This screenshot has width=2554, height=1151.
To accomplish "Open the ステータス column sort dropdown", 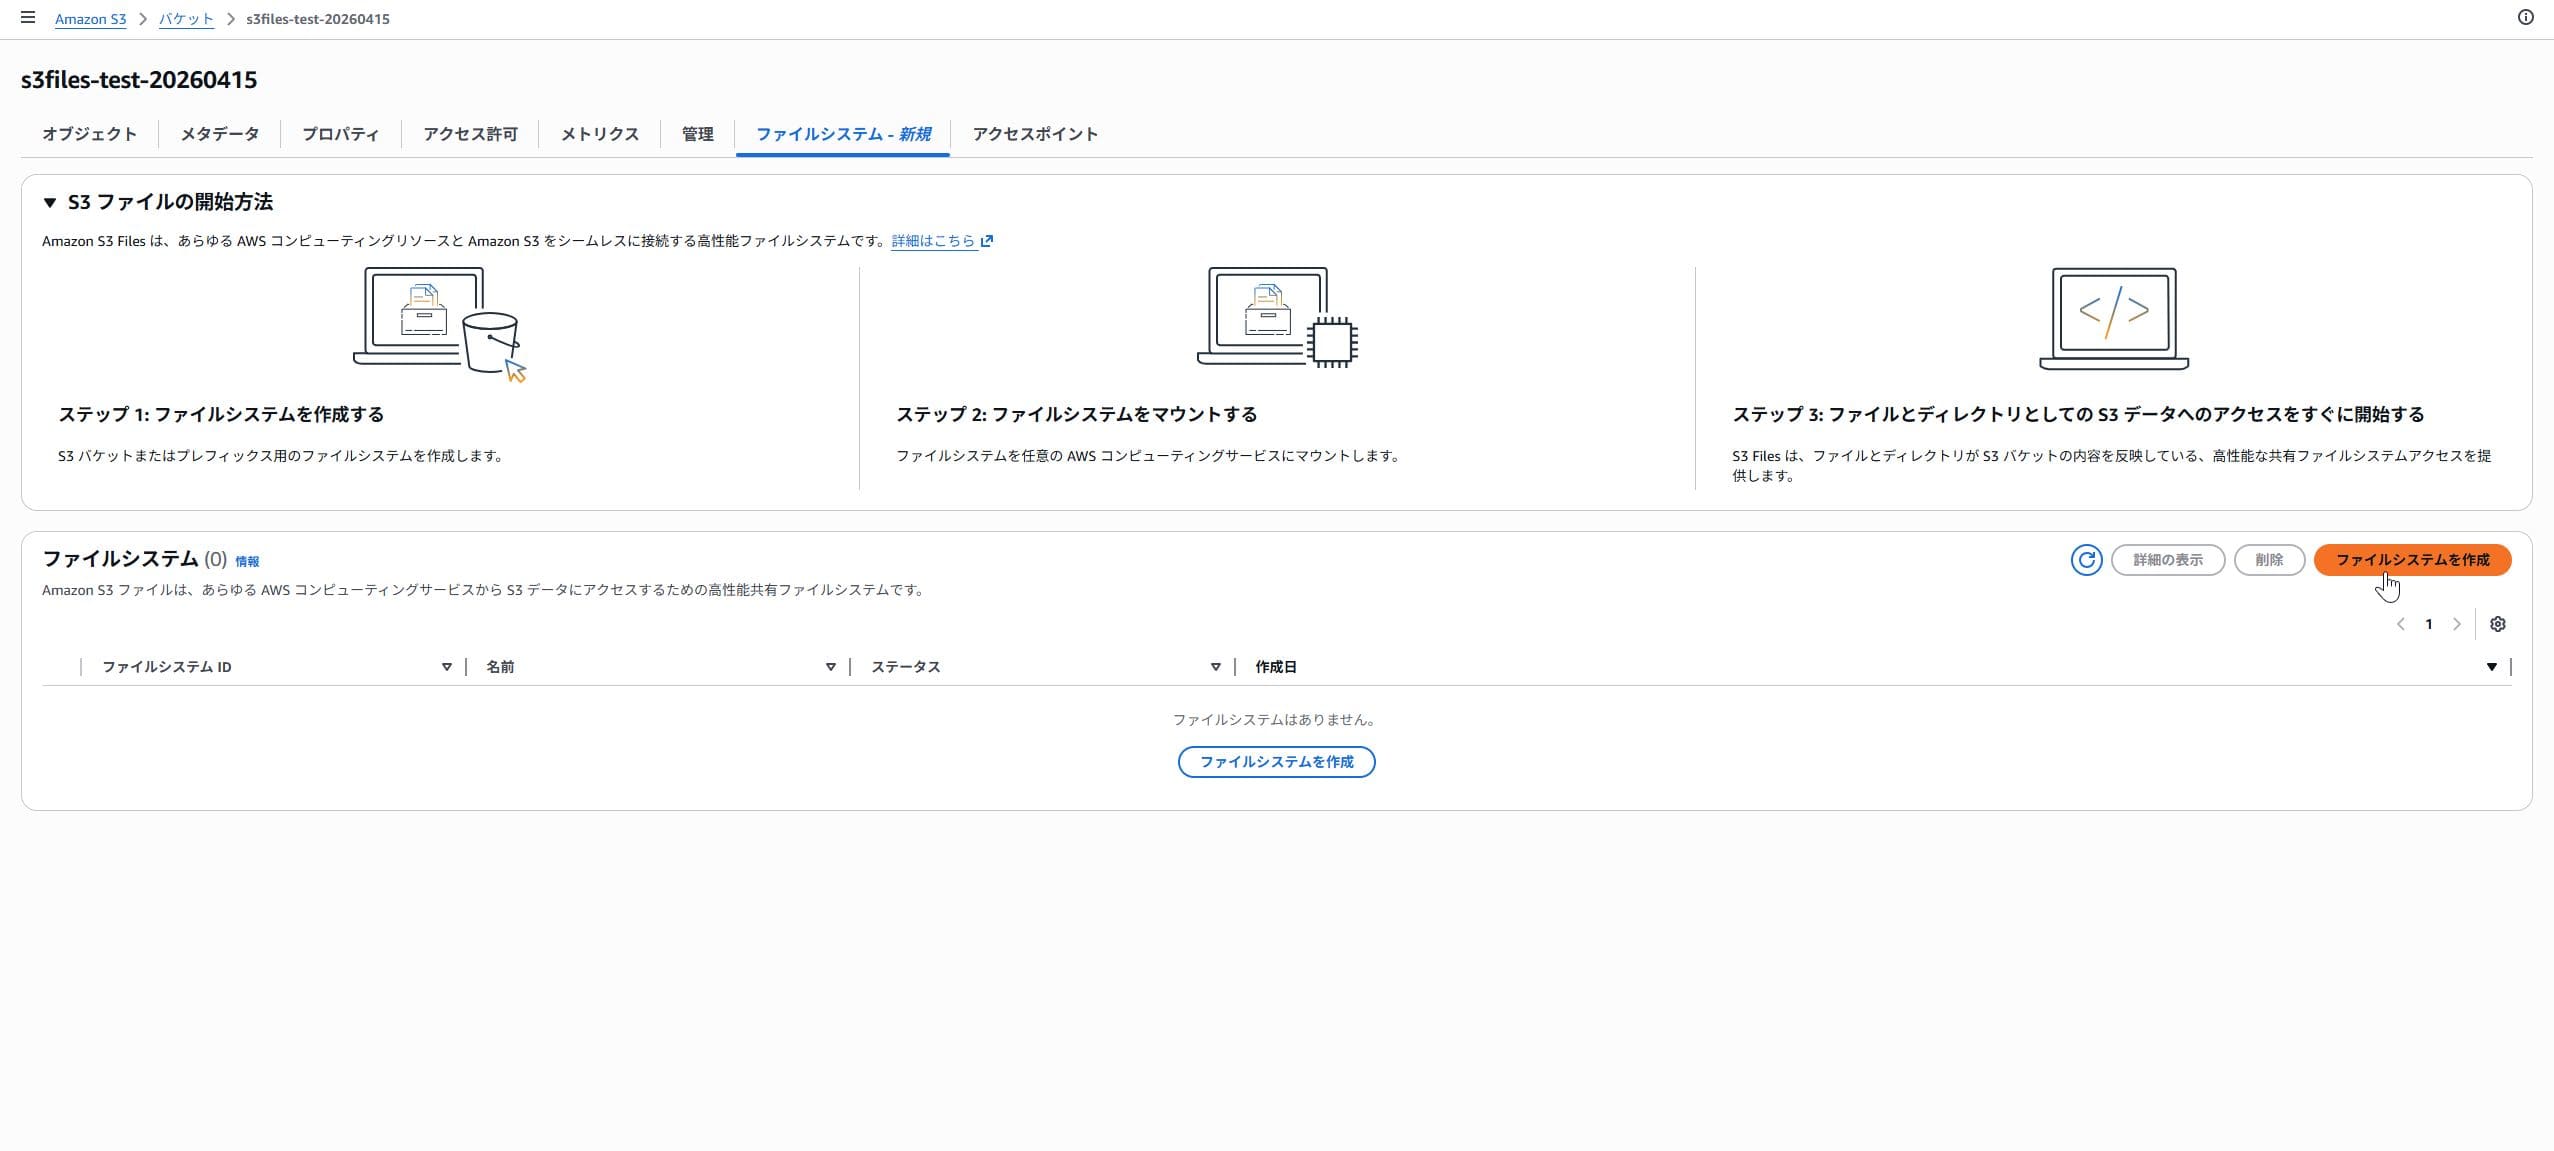I will pos(1214,666).
